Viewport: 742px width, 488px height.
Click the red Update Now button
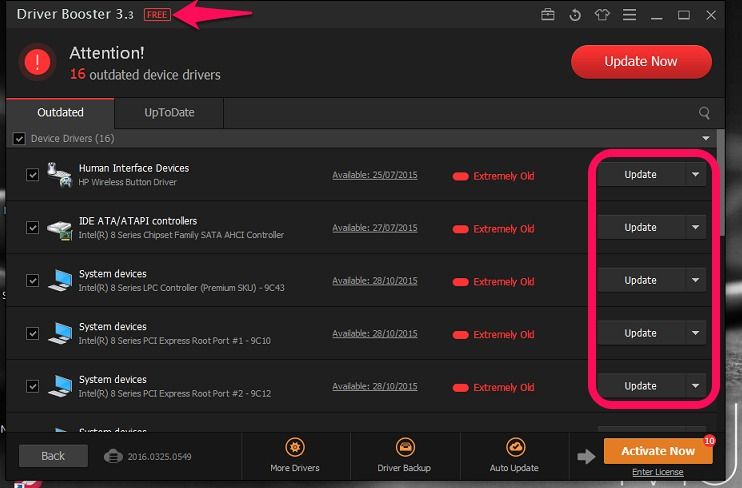coord(641,62)
